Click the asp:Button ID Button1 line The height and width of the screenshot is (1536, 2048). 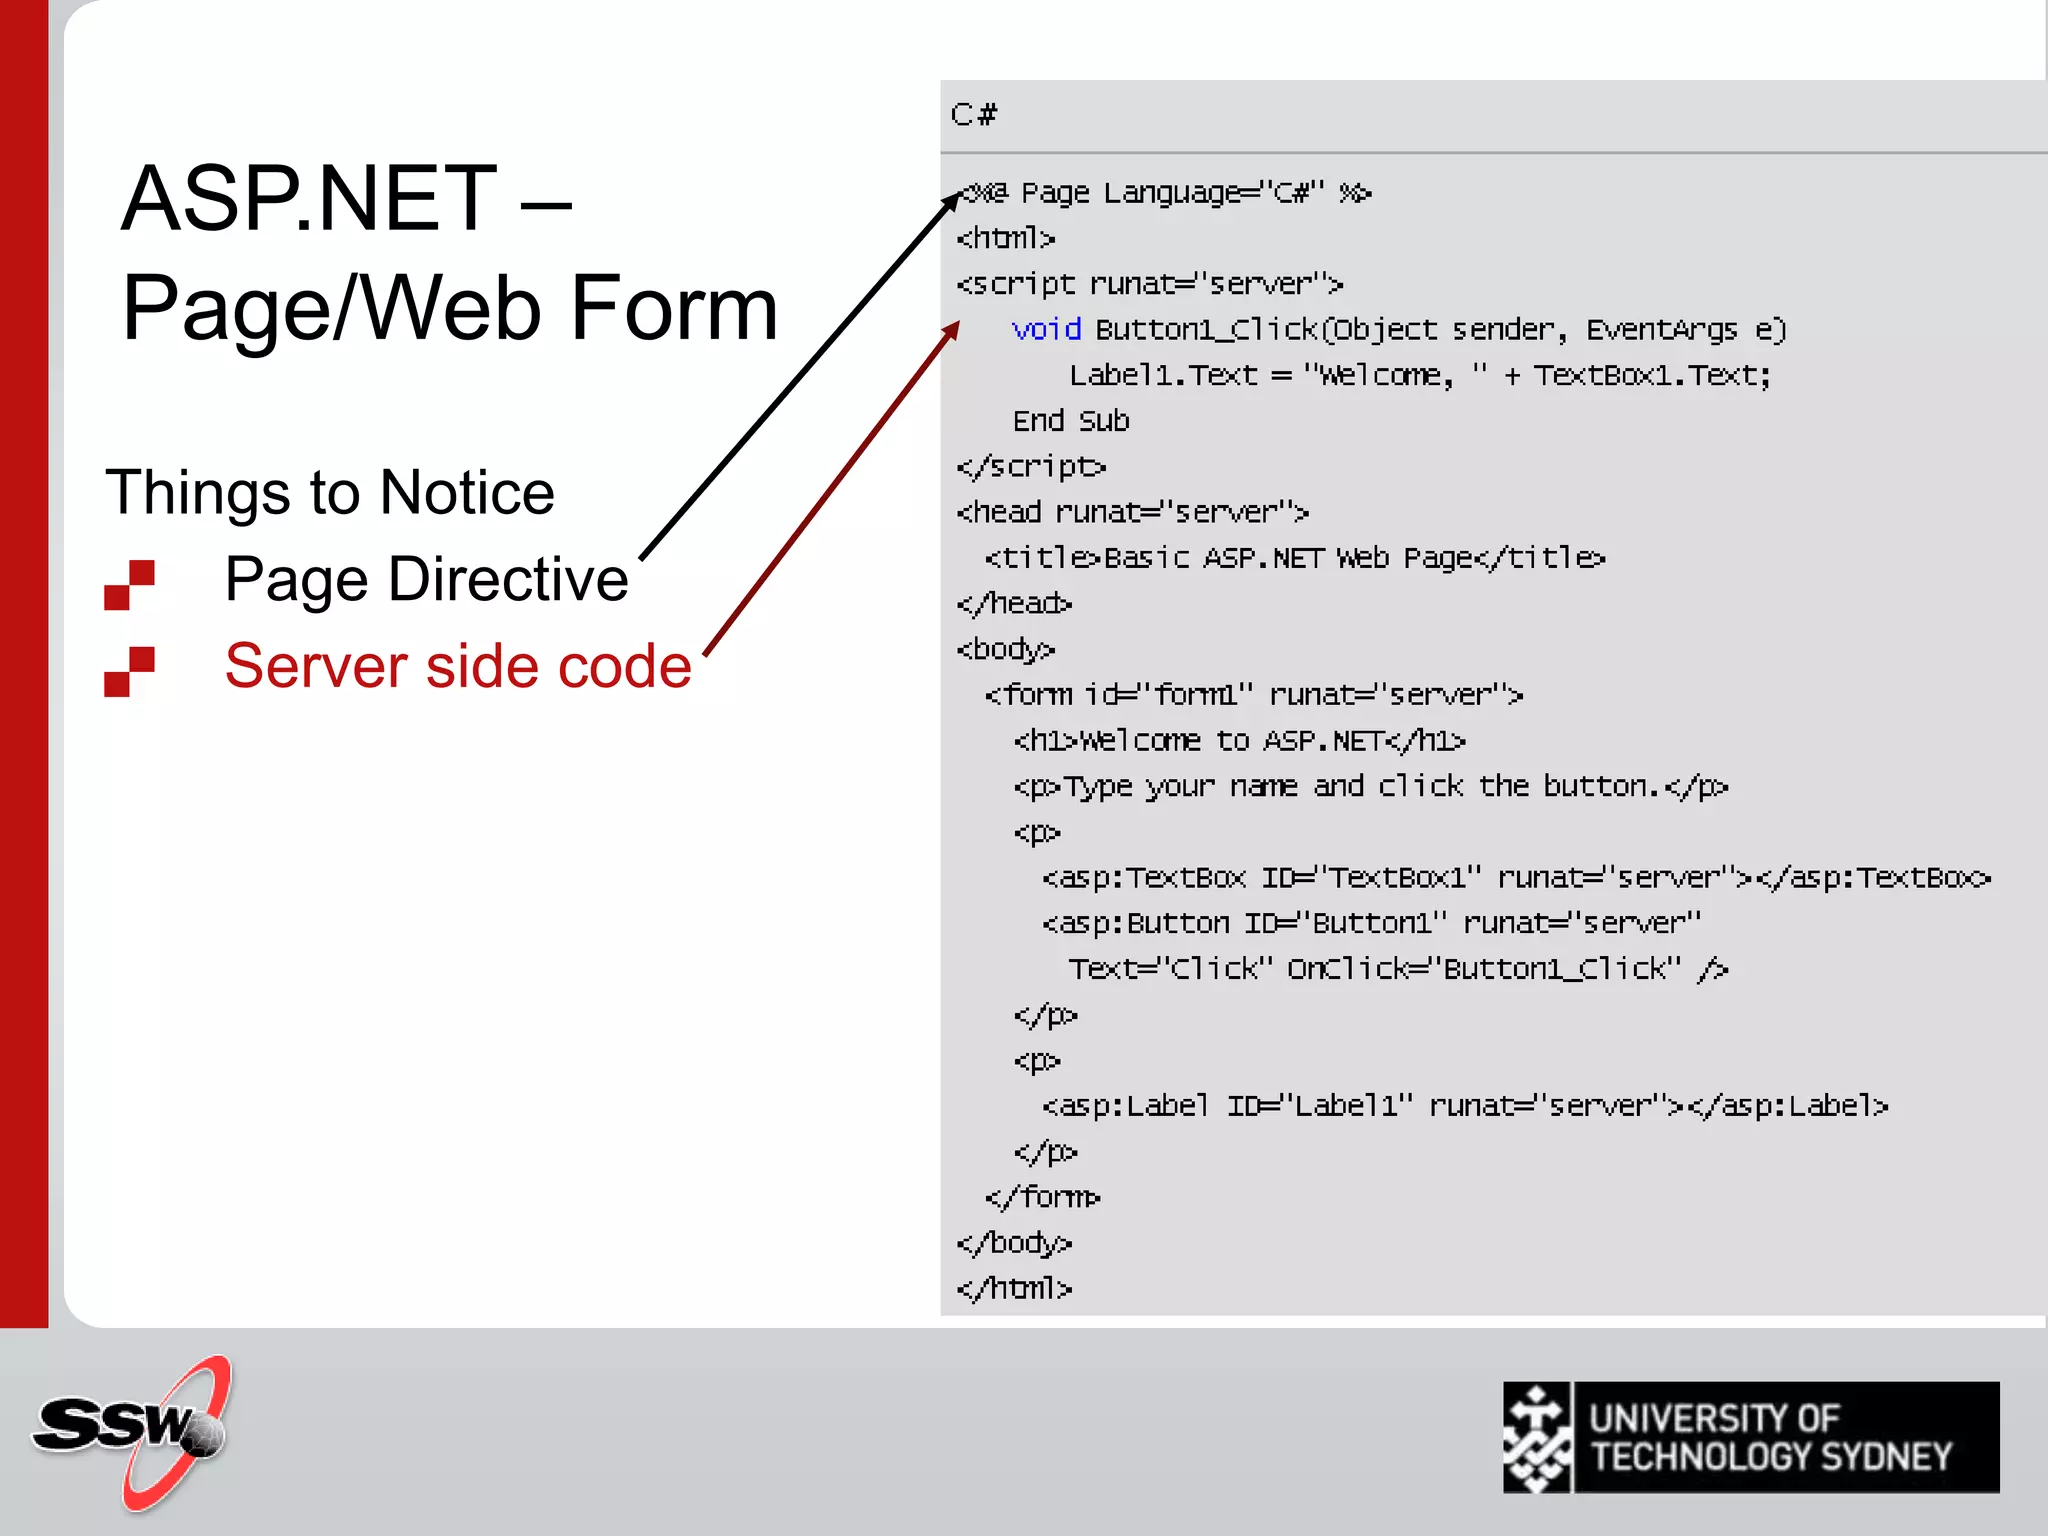pos(1370,923)
